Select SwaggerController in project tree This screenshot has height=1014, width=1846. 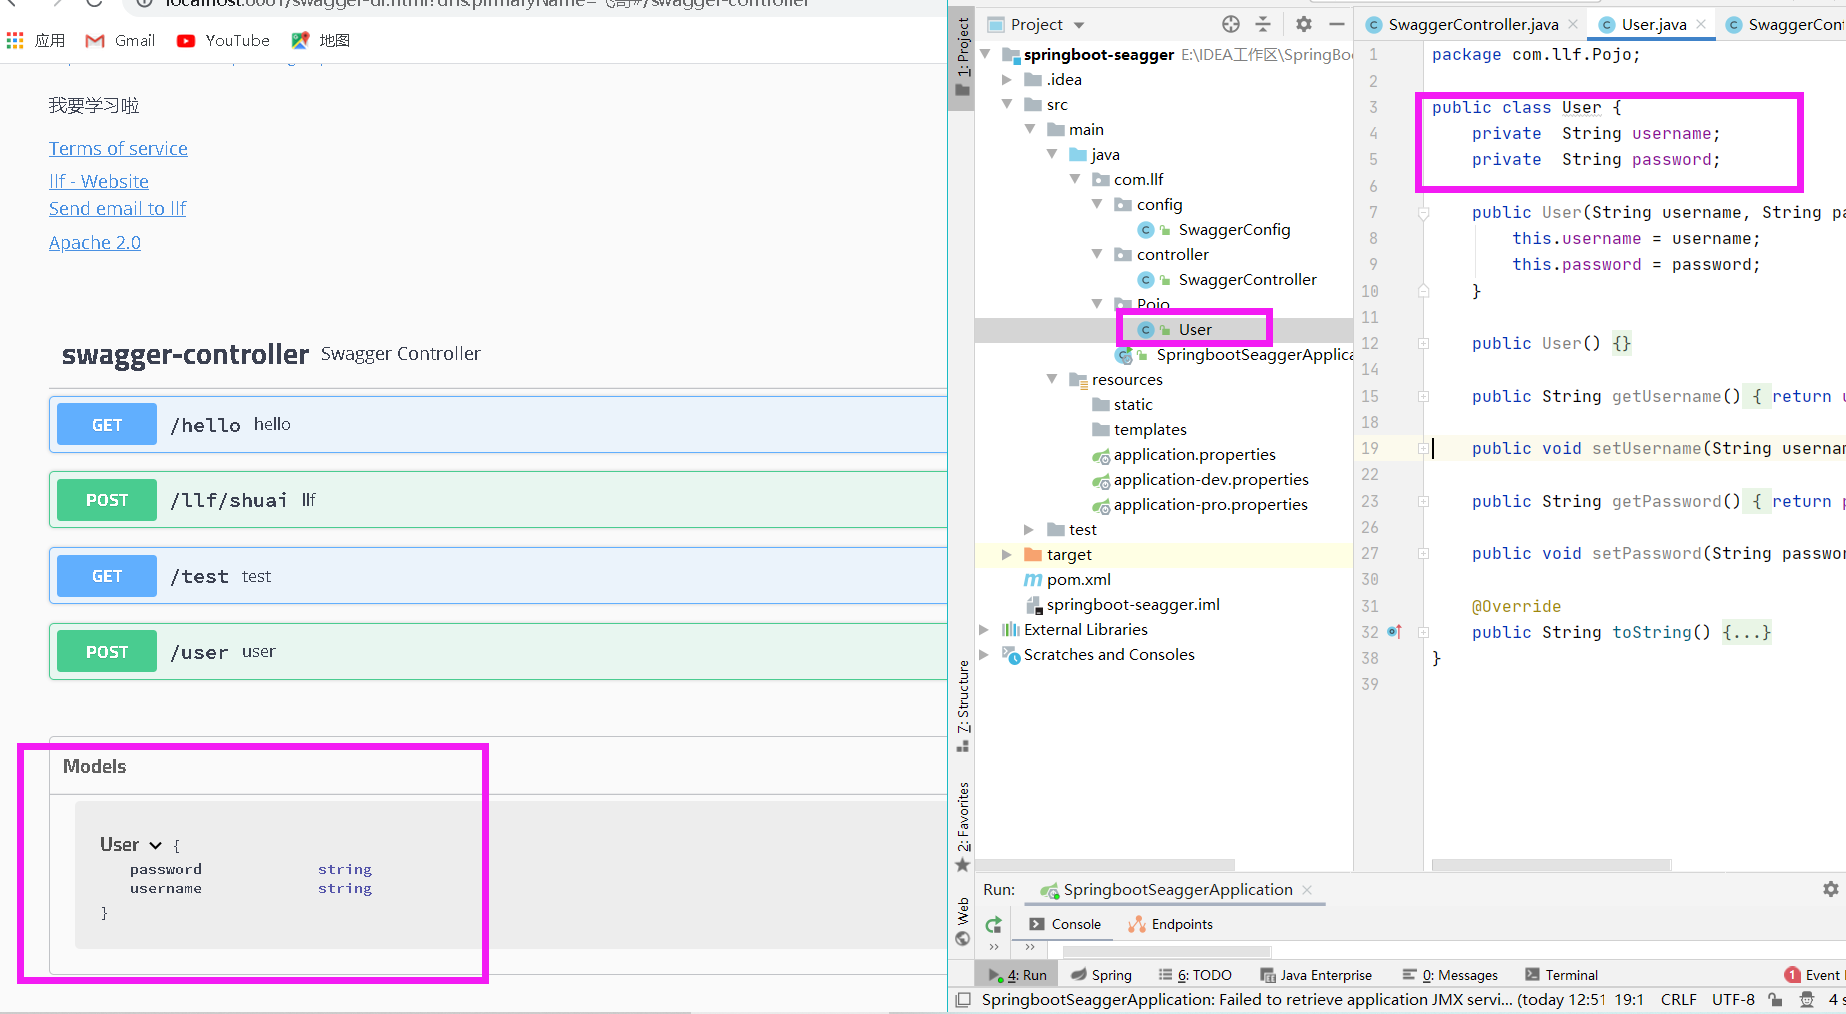[x=1247, y=279]
